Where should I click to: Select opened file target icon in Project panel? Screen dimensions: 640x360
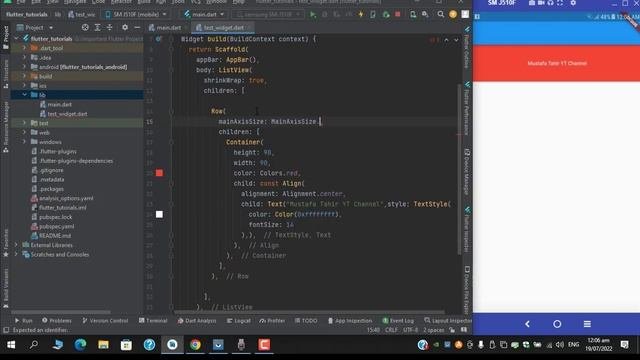click(85, 27)
